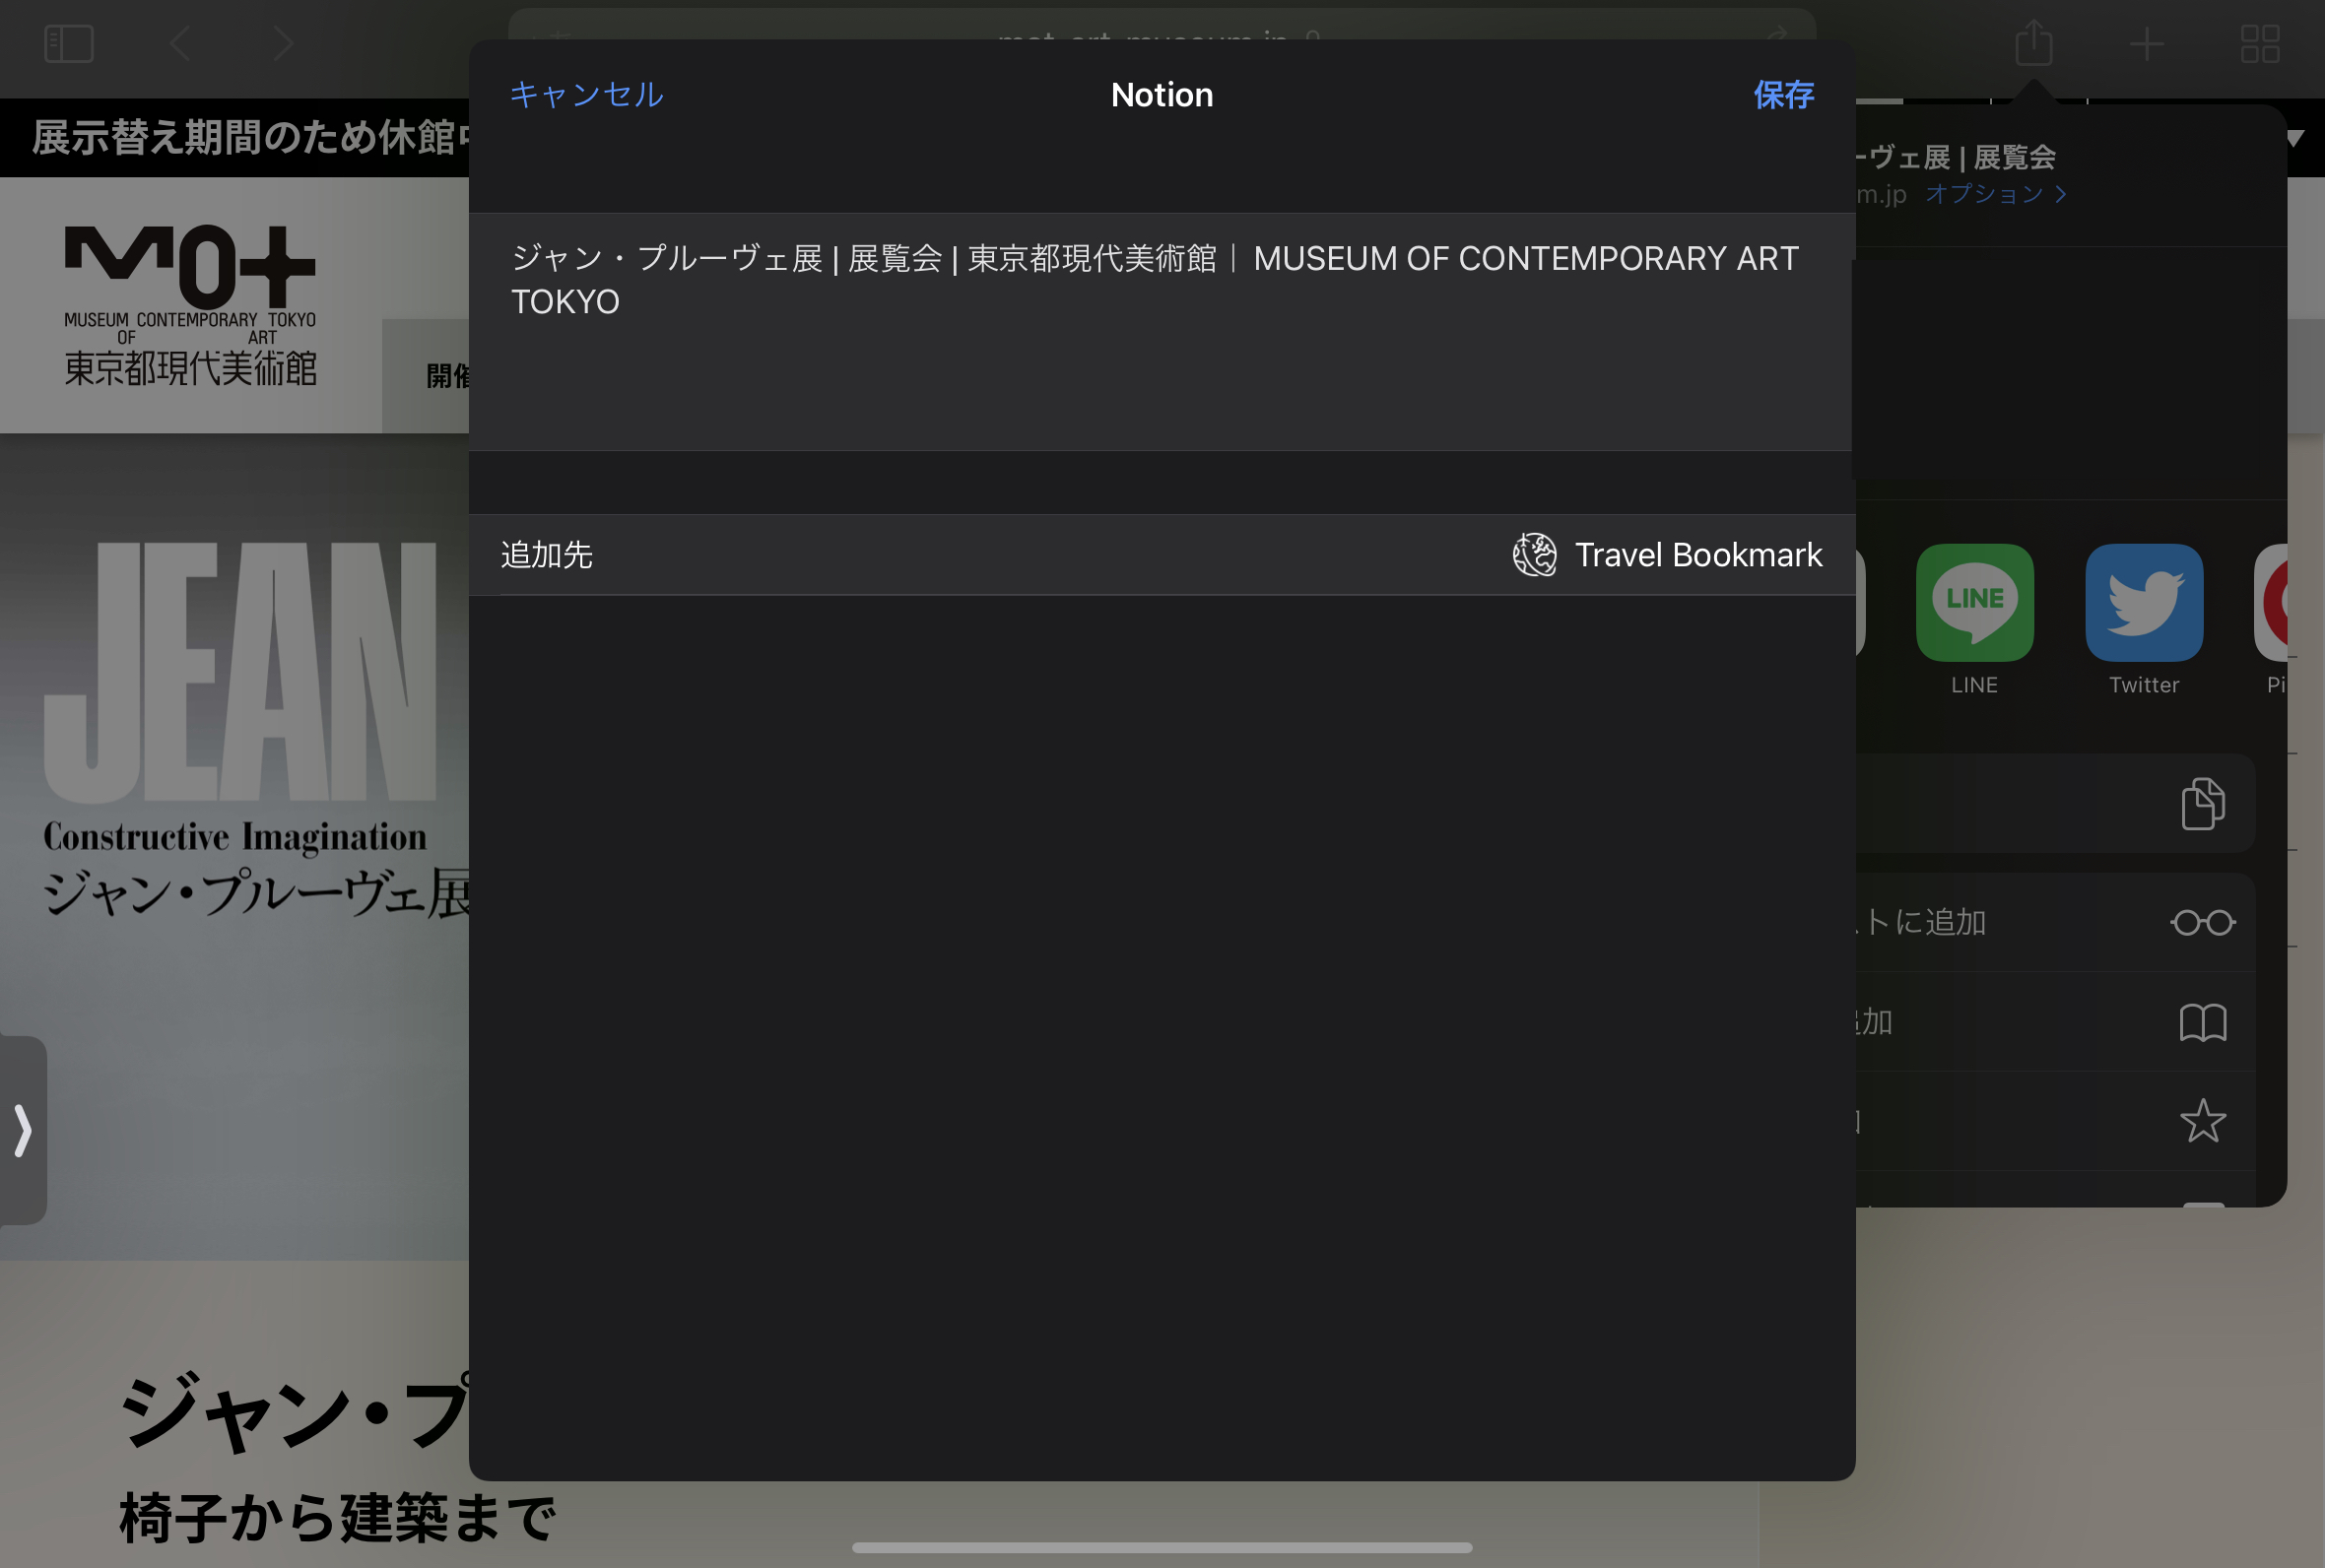The width and height of the screenshot is (2325, 1568).
Task: Tap the キャンセル button in Notion dialog
Action: click(x=586, y=94)
